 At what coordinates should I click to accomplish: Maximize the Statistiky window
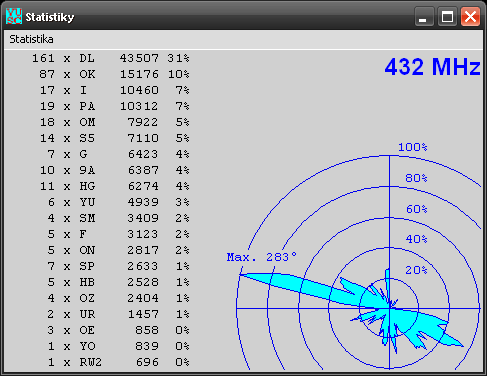447,16
